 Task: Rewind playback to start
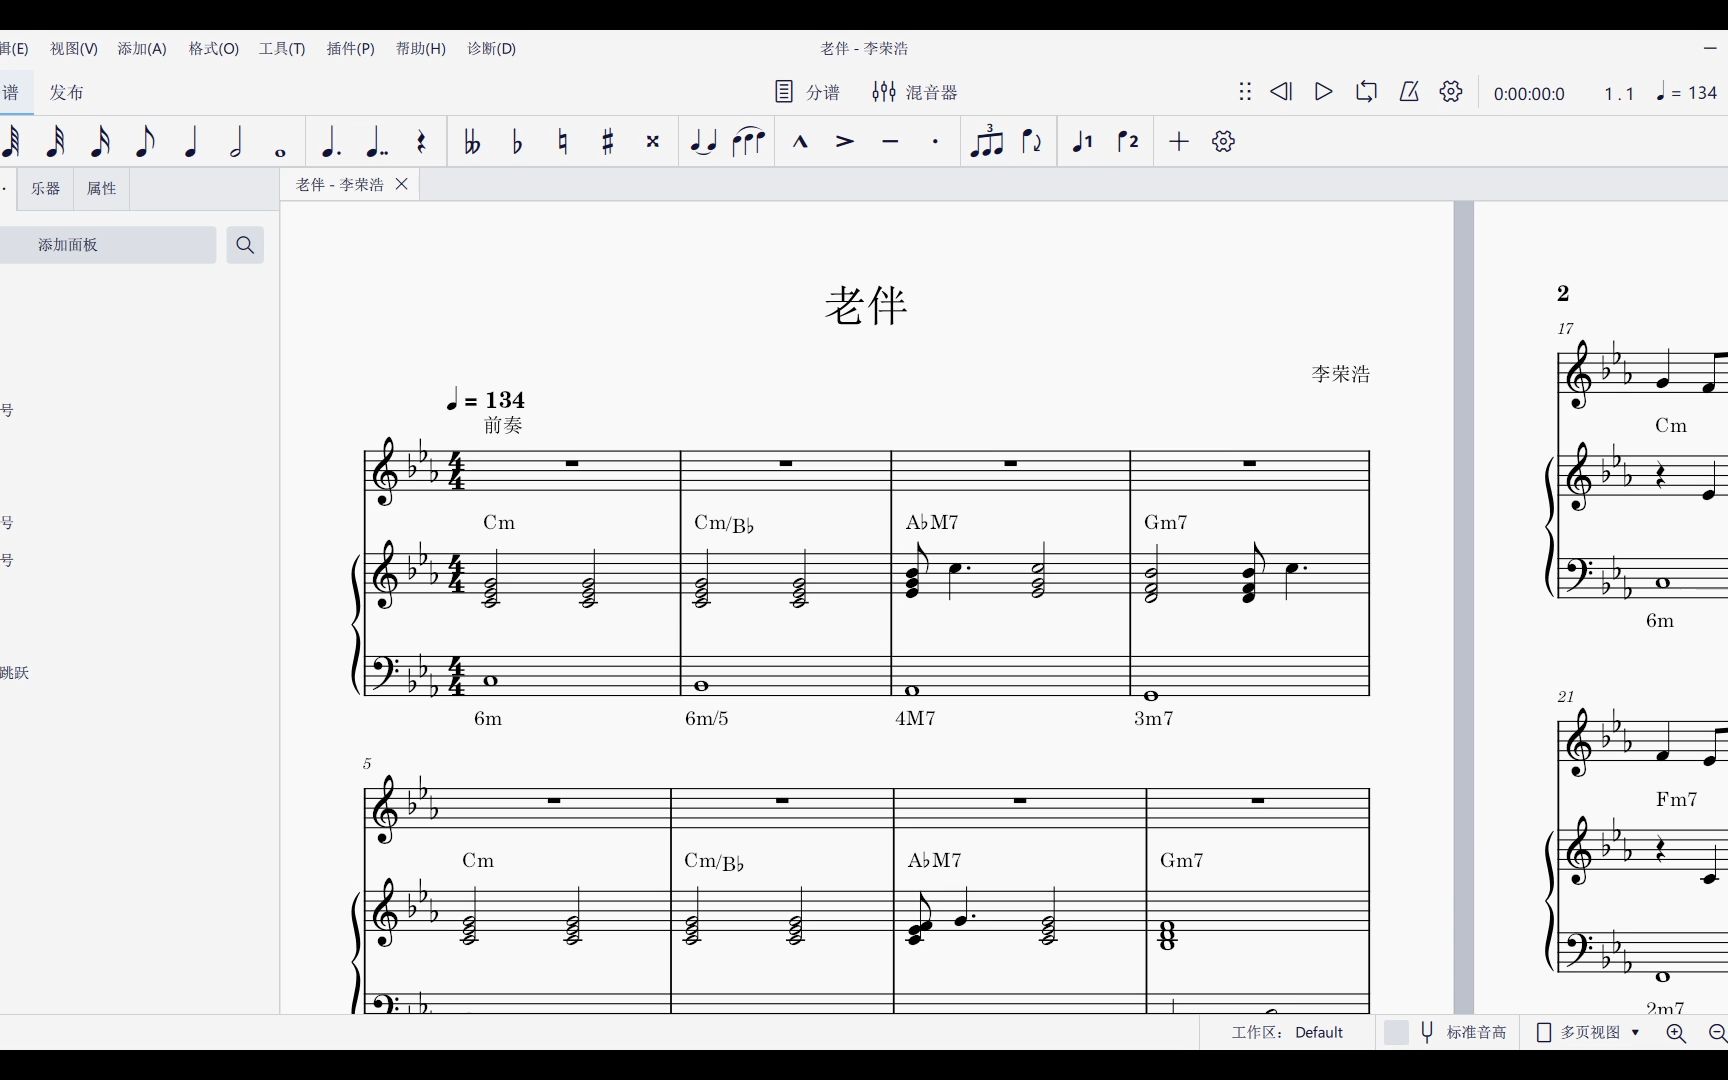tap(1281, 92)
